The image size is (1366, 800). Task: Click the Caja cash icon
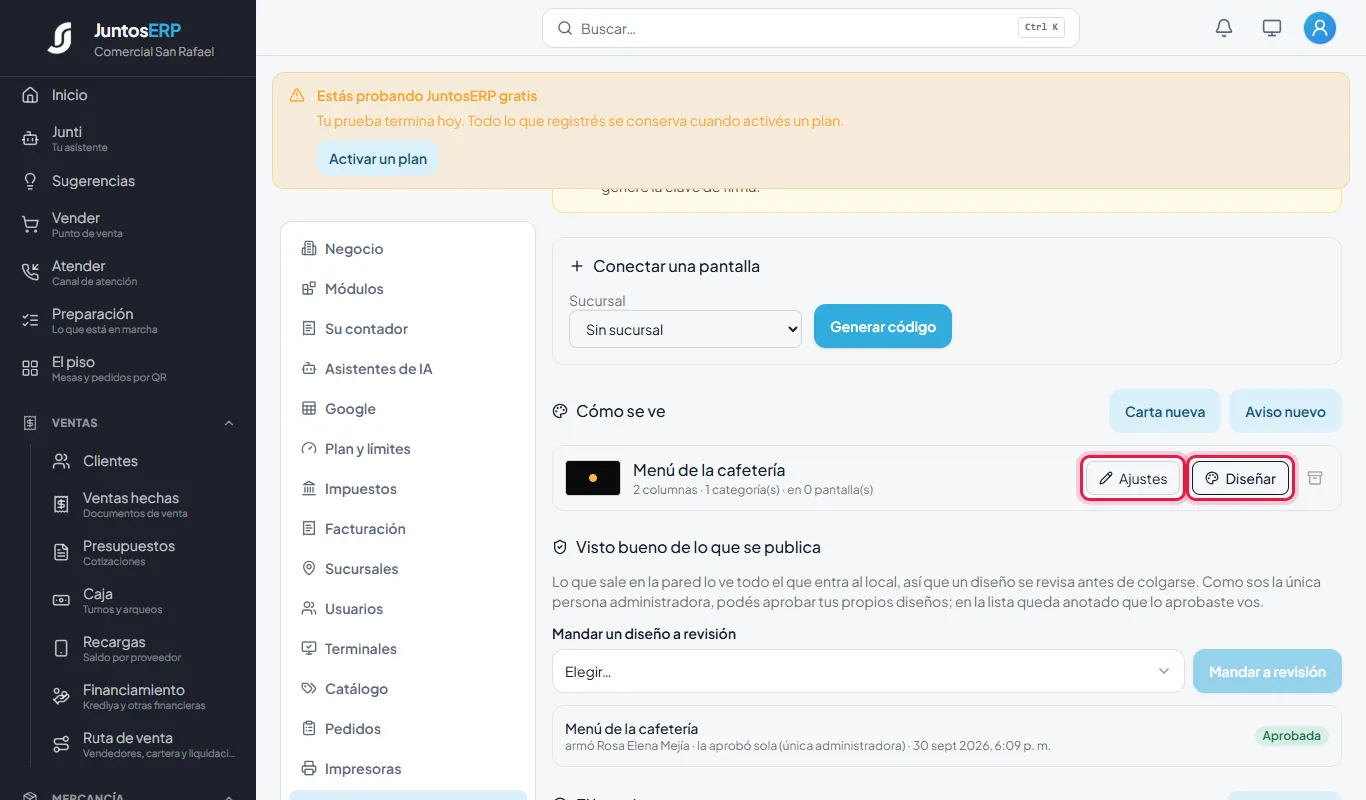point(61,601)
